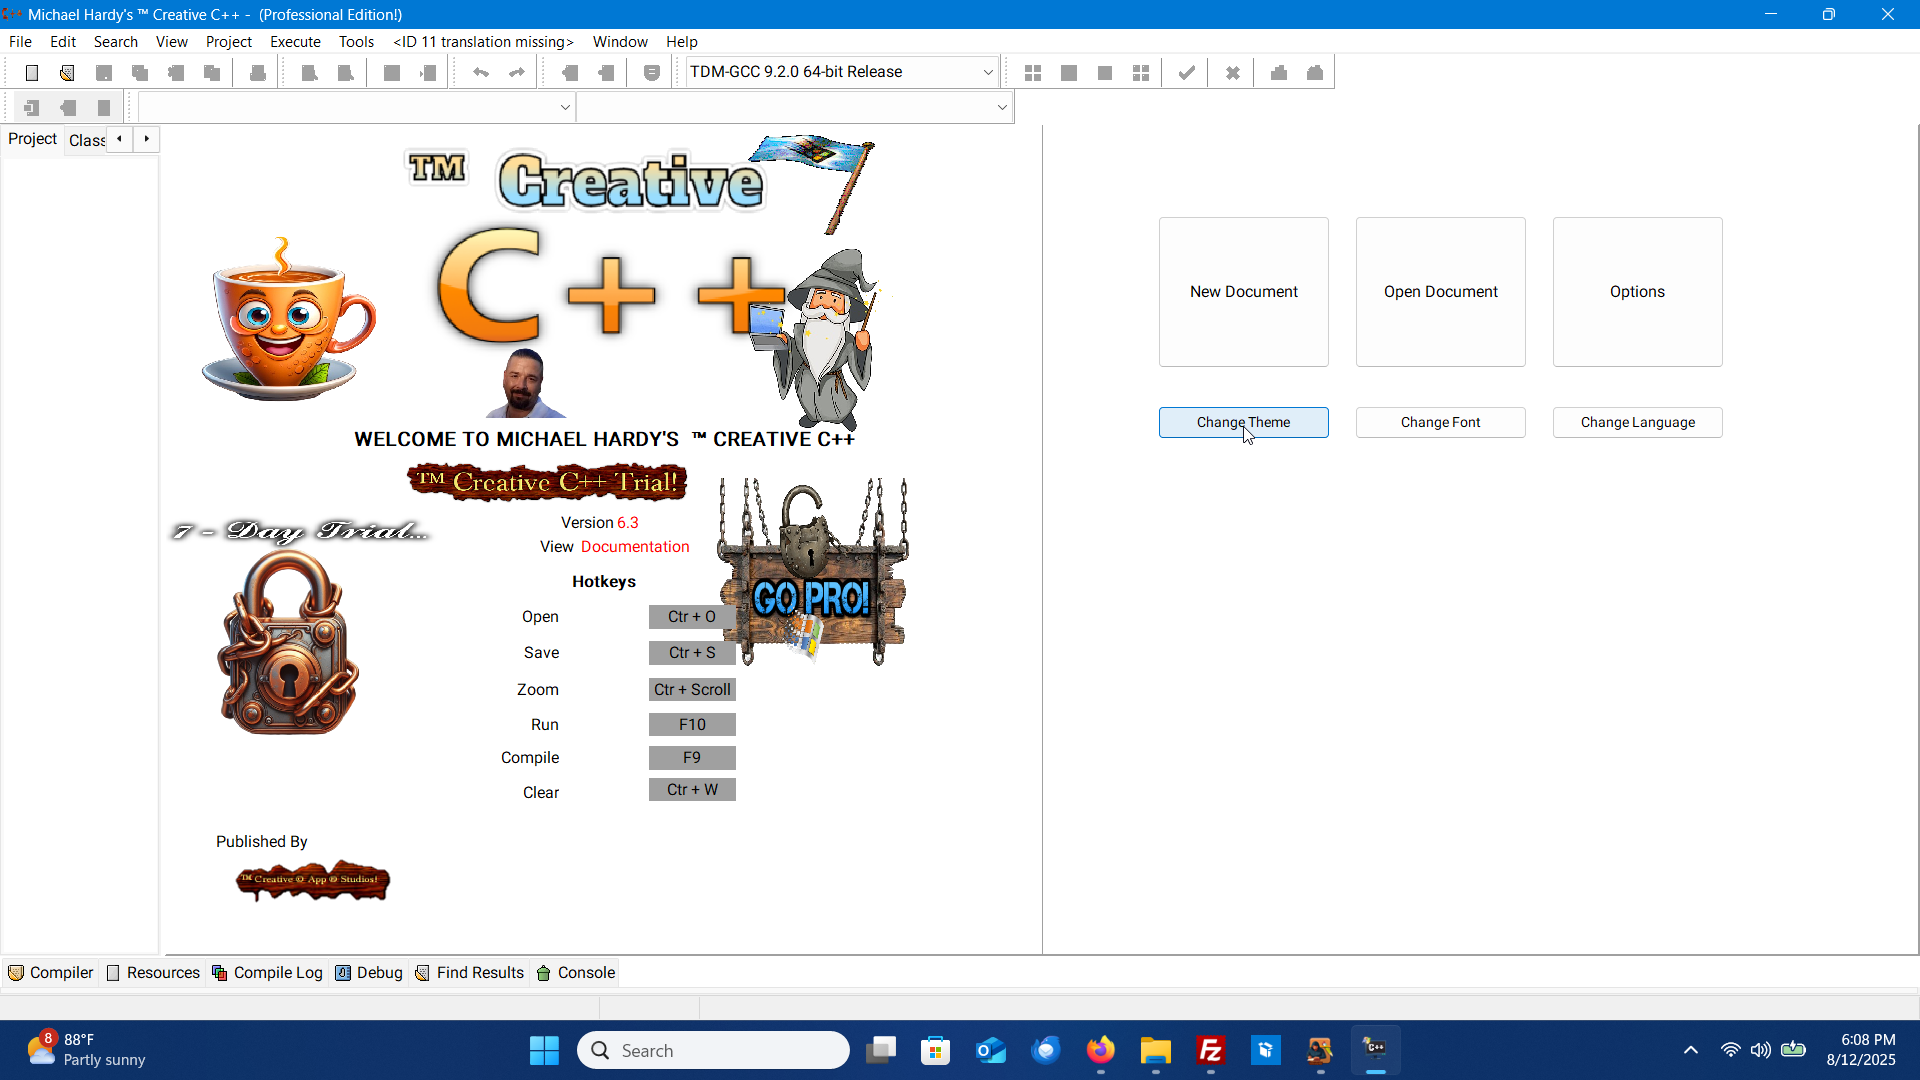Image resolution: width=1920 pixels, height=1080 pixels.
Task: Open the second empty function dropdown
Action: pos(1002,108)
